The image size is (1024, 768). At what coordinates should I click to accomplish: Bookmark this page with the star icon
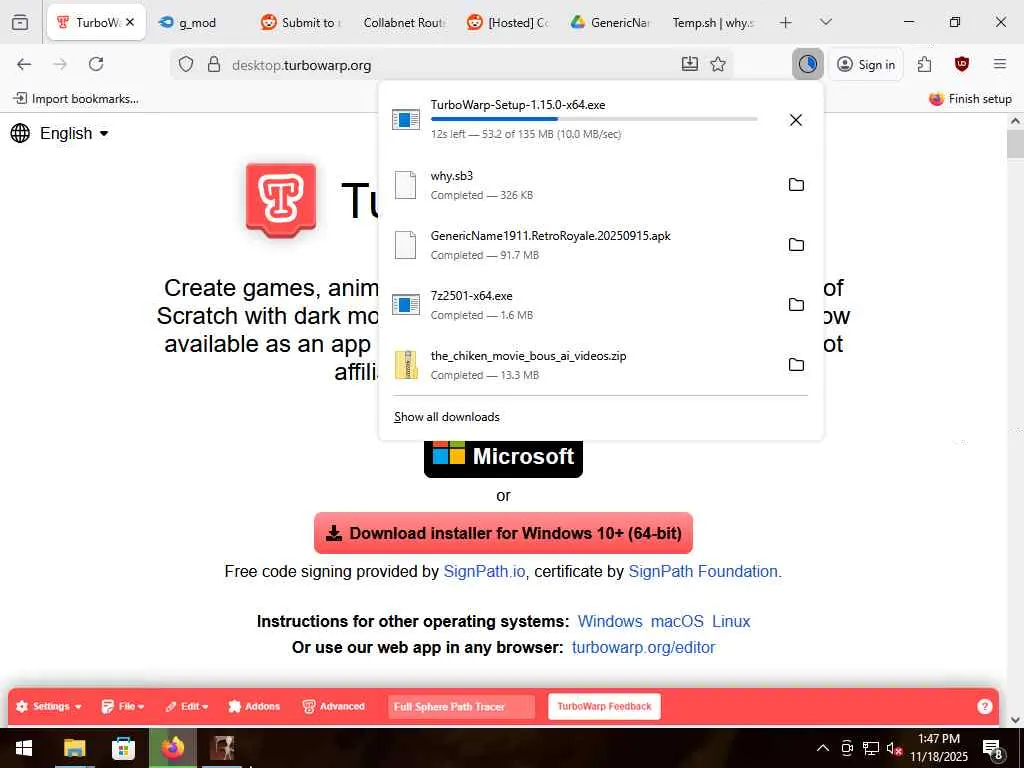(718, 64)
